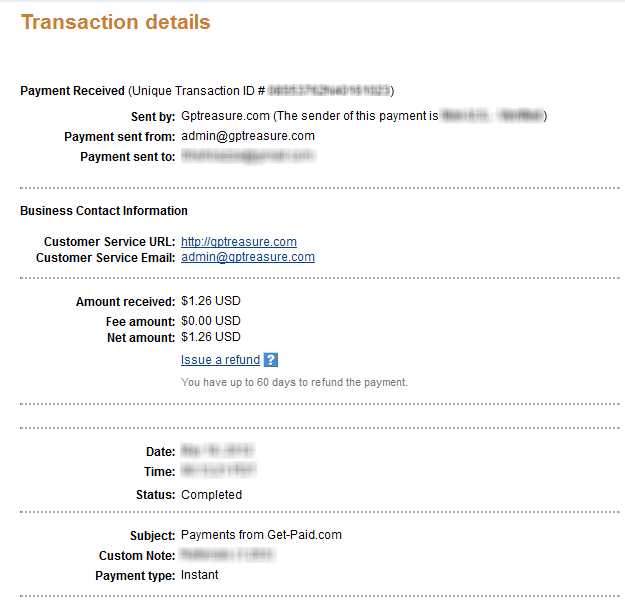Click the blurred Date value

[212, 452]
